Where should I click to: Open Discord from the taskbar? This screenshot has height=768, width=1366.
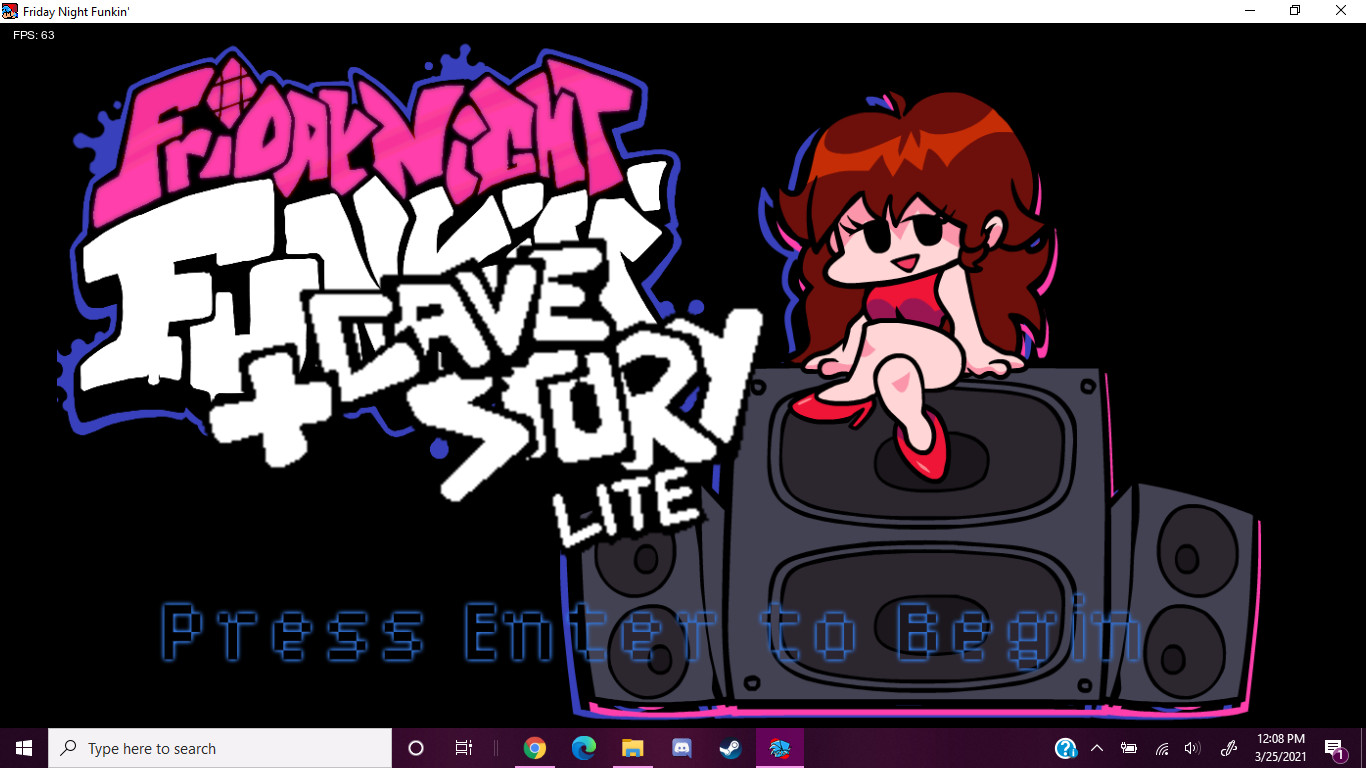point(682,748)
